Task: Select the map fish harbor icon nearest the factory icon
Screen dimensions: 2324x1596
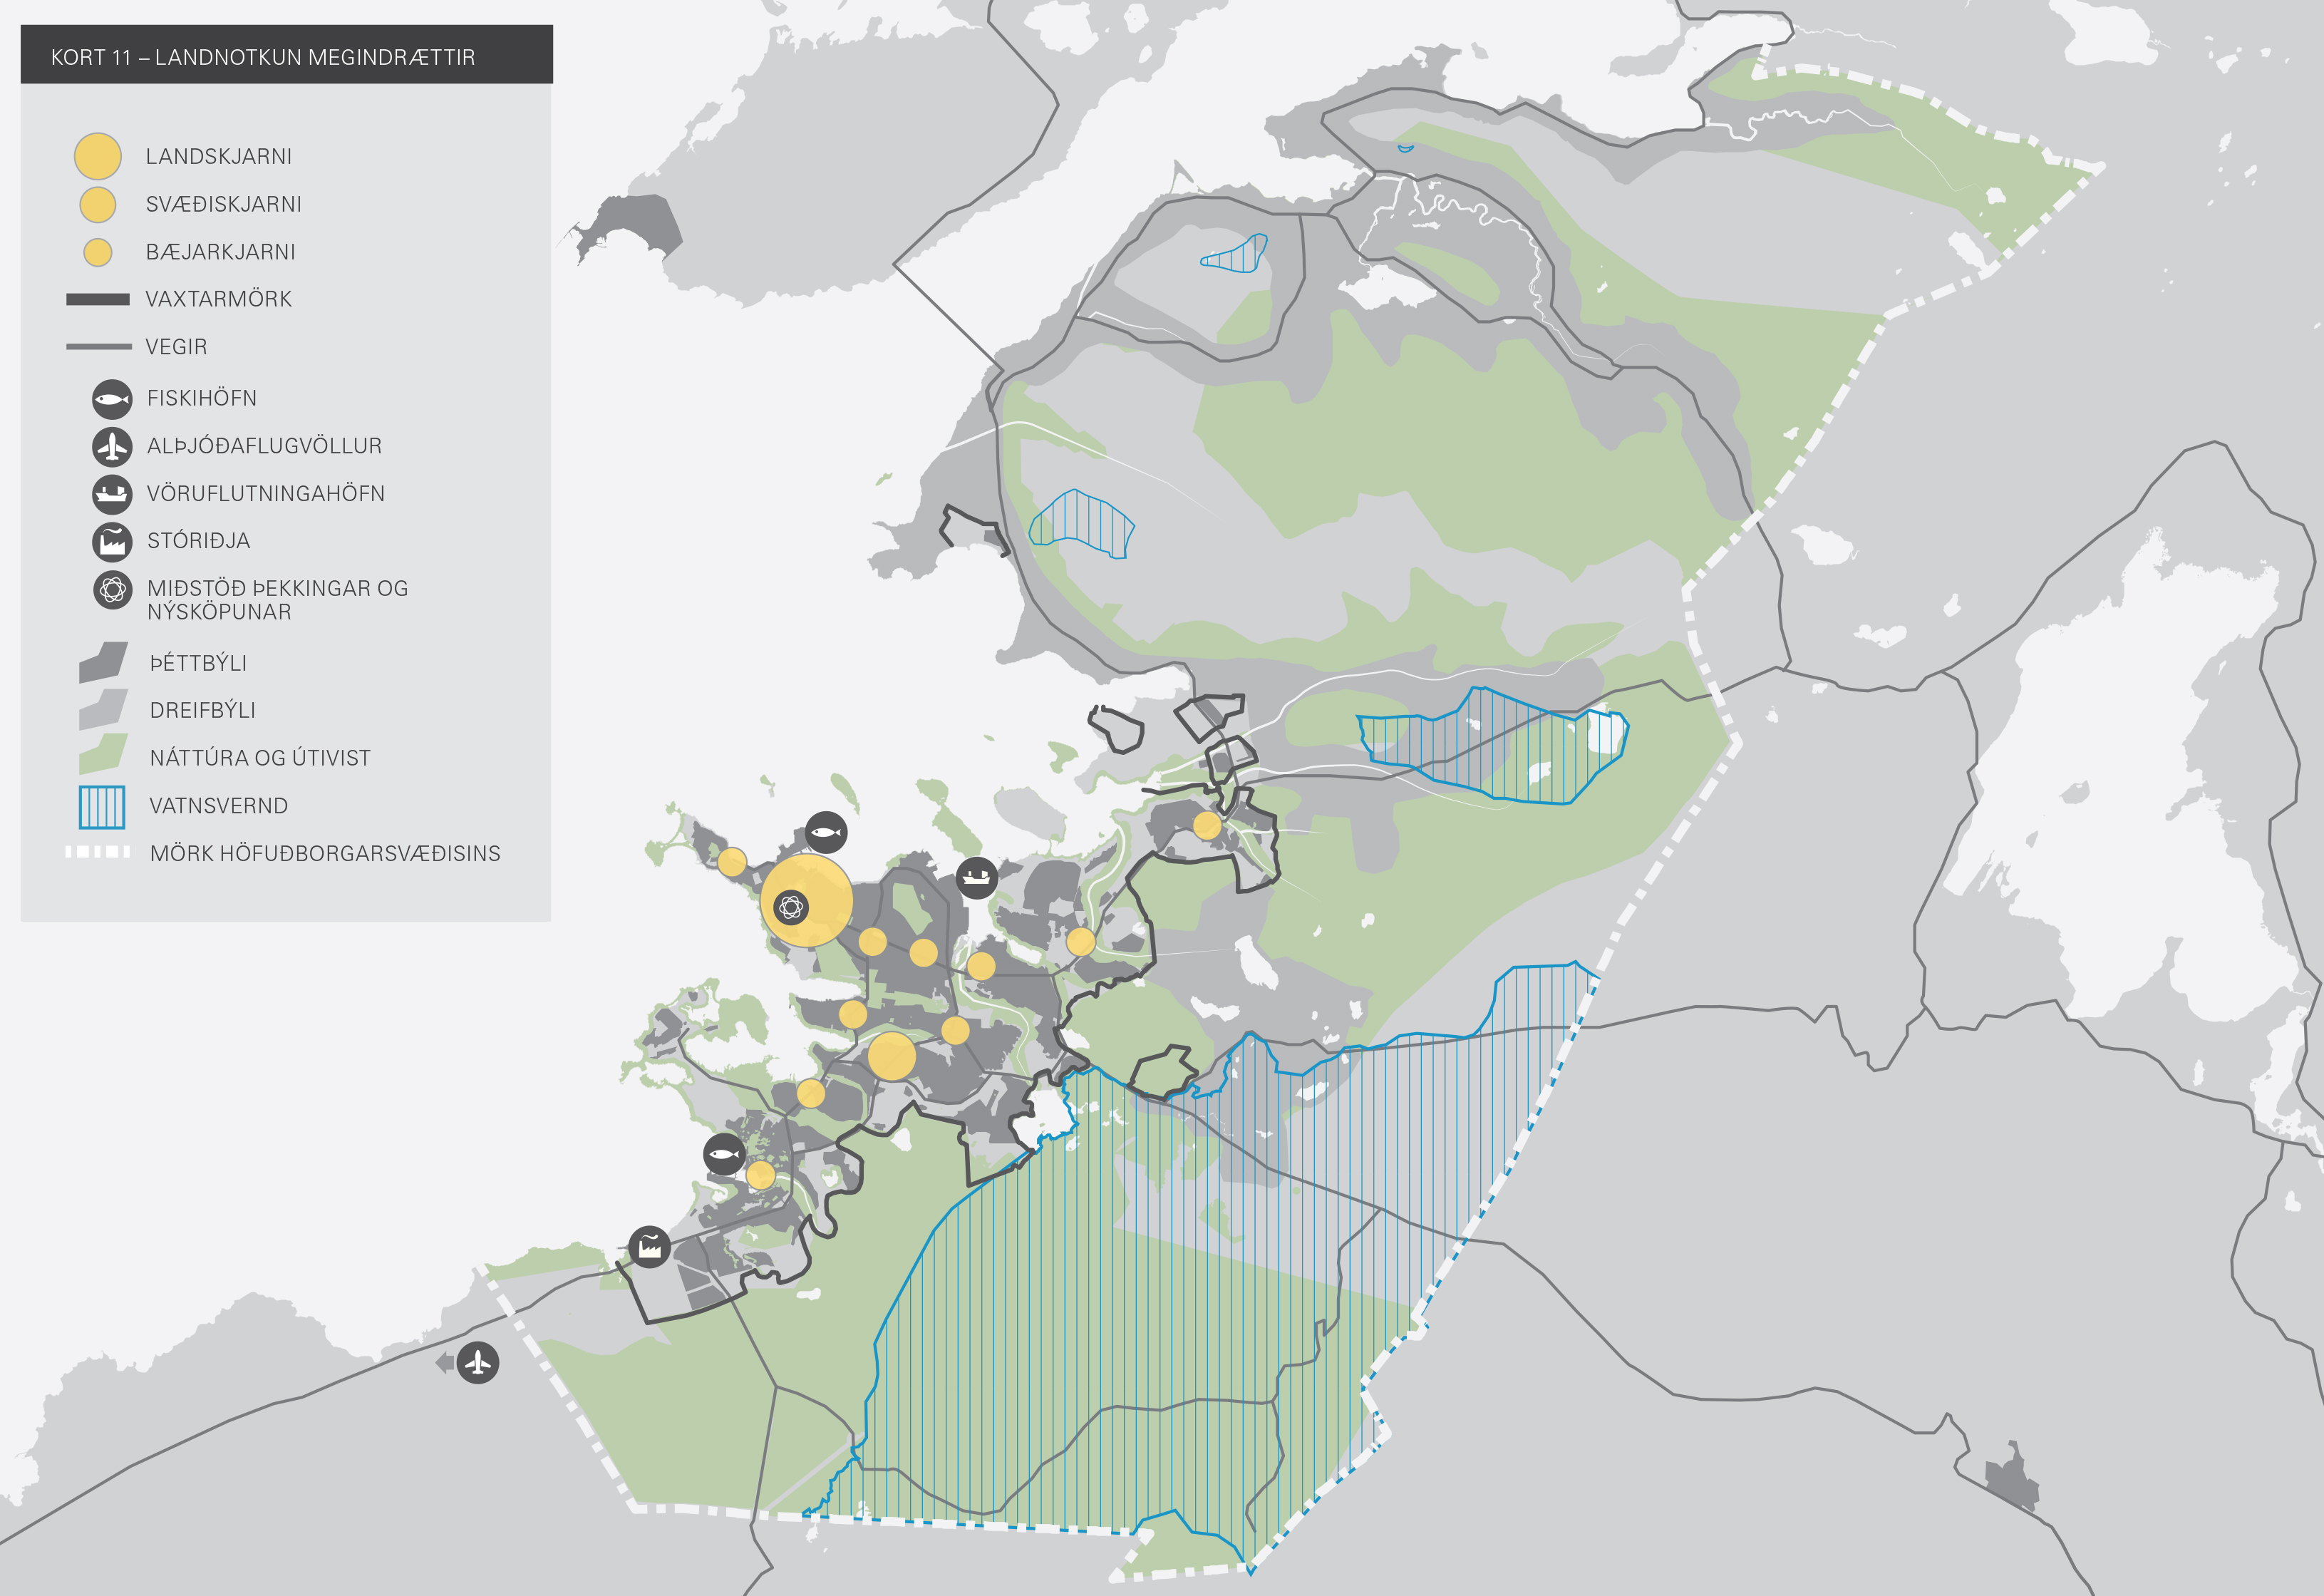Action: [x=724, y=1155]
